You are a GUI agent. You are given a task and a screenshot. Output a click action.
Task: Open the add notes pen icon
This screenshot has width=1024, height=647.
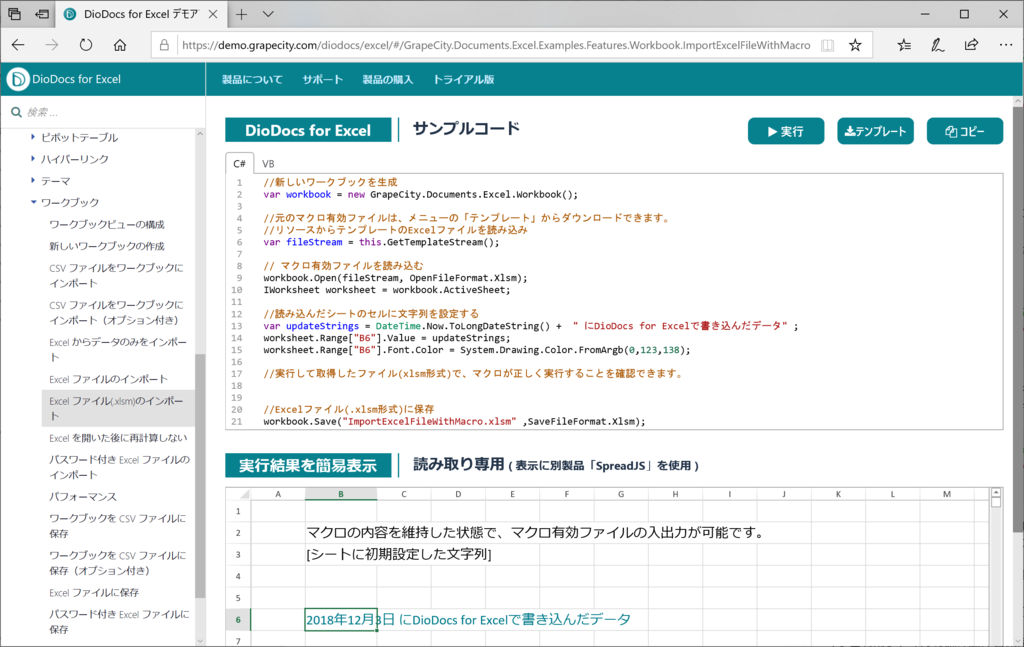point(937,45)
